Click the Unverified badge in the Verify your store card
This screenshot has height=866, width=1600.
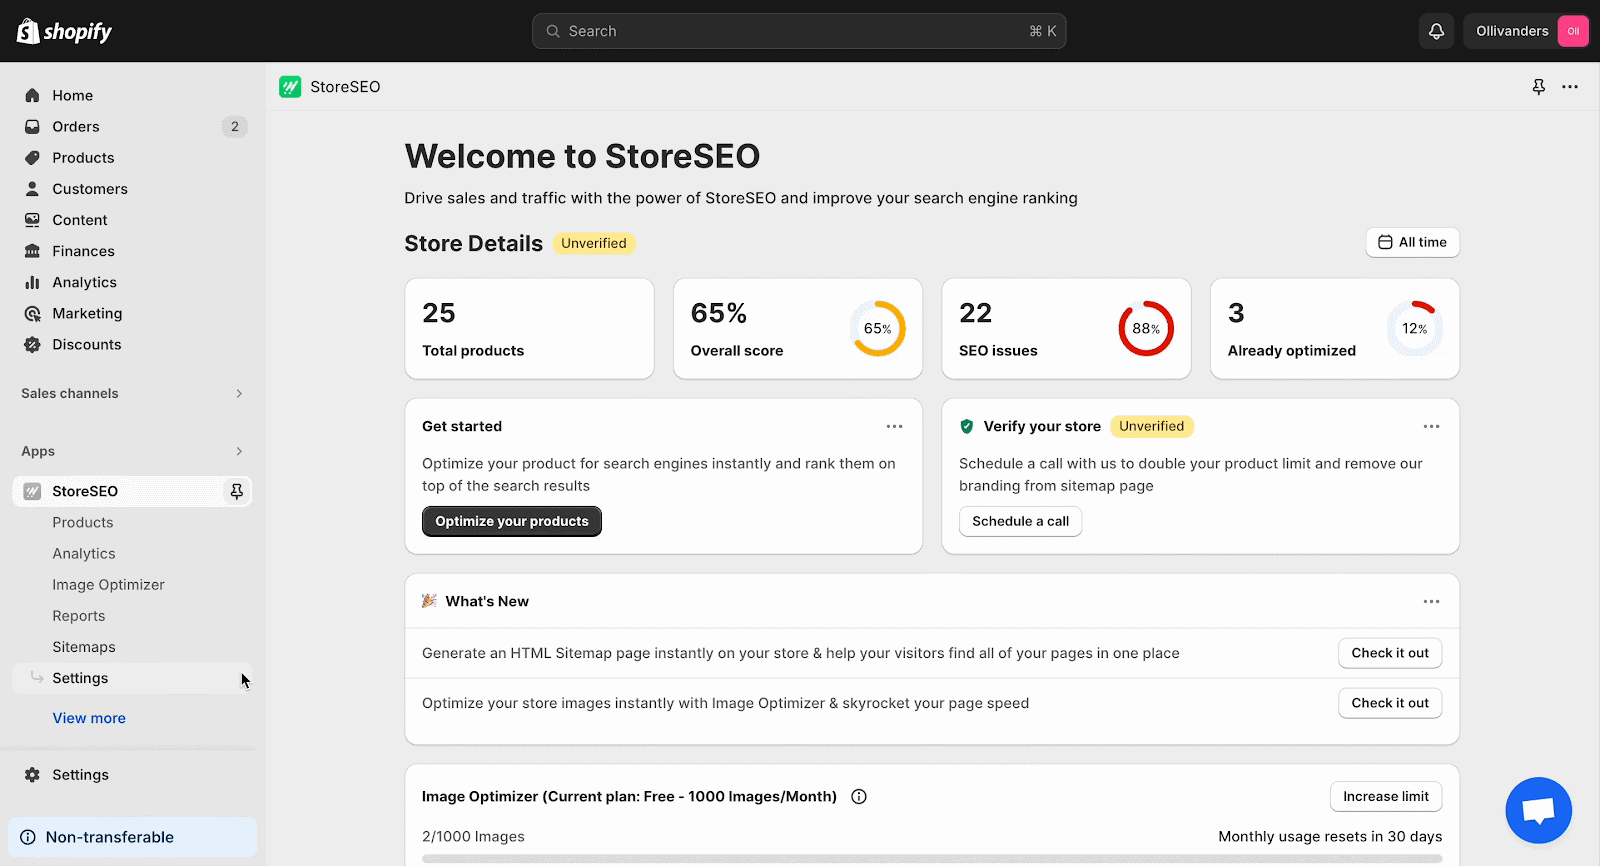click(x=1152, y=426)
